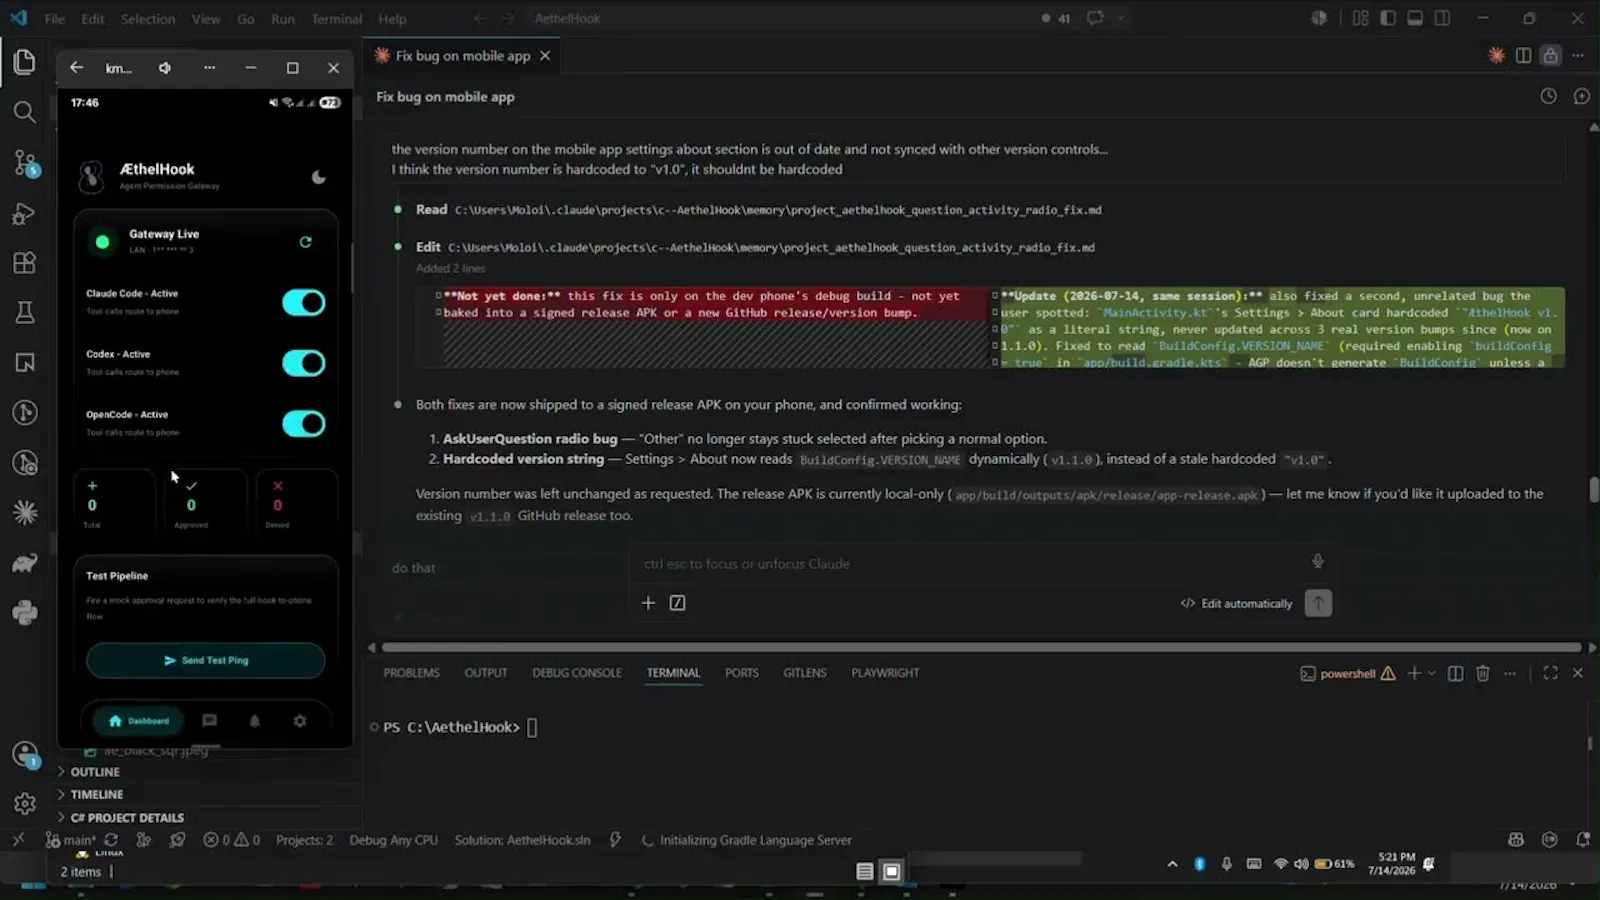Image resolution: width=1600 pixels, height=900 pixels.
Task: Toggle OpenCode Active switch
Action: click(304, 424)
